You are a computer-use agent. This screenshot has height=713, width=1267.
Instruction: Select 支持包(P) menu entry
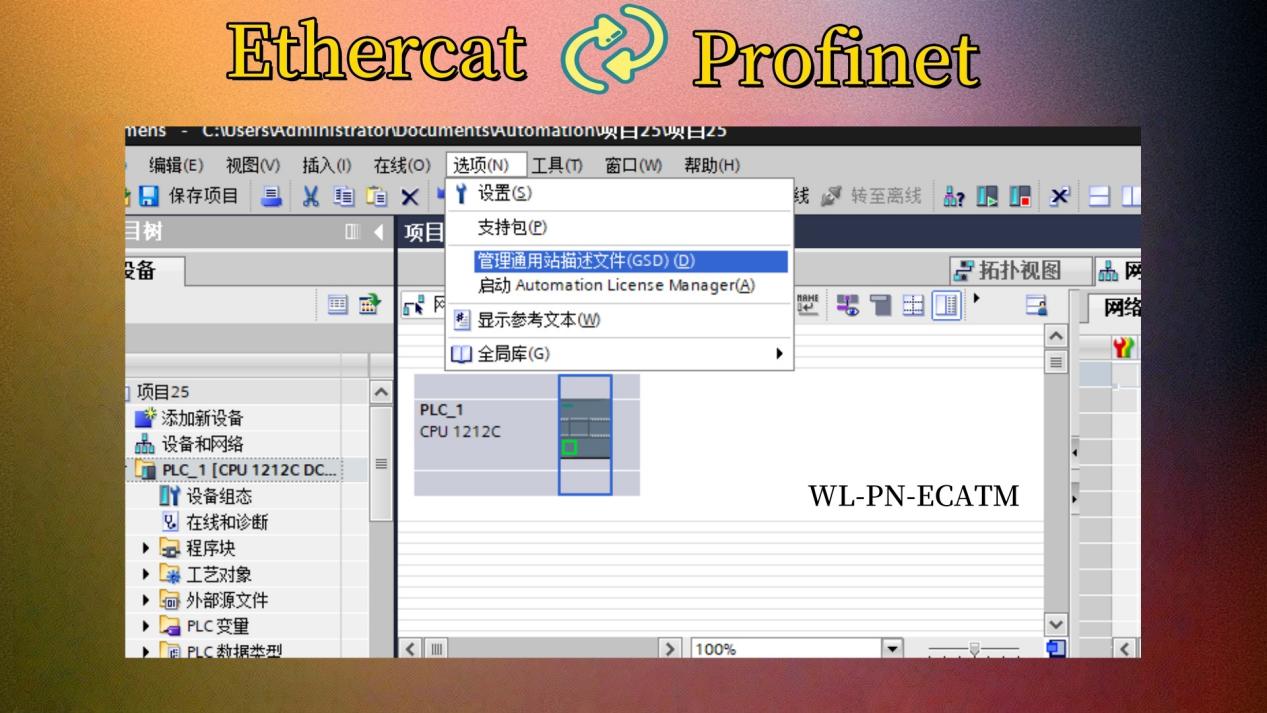click(x=619, y=228)
